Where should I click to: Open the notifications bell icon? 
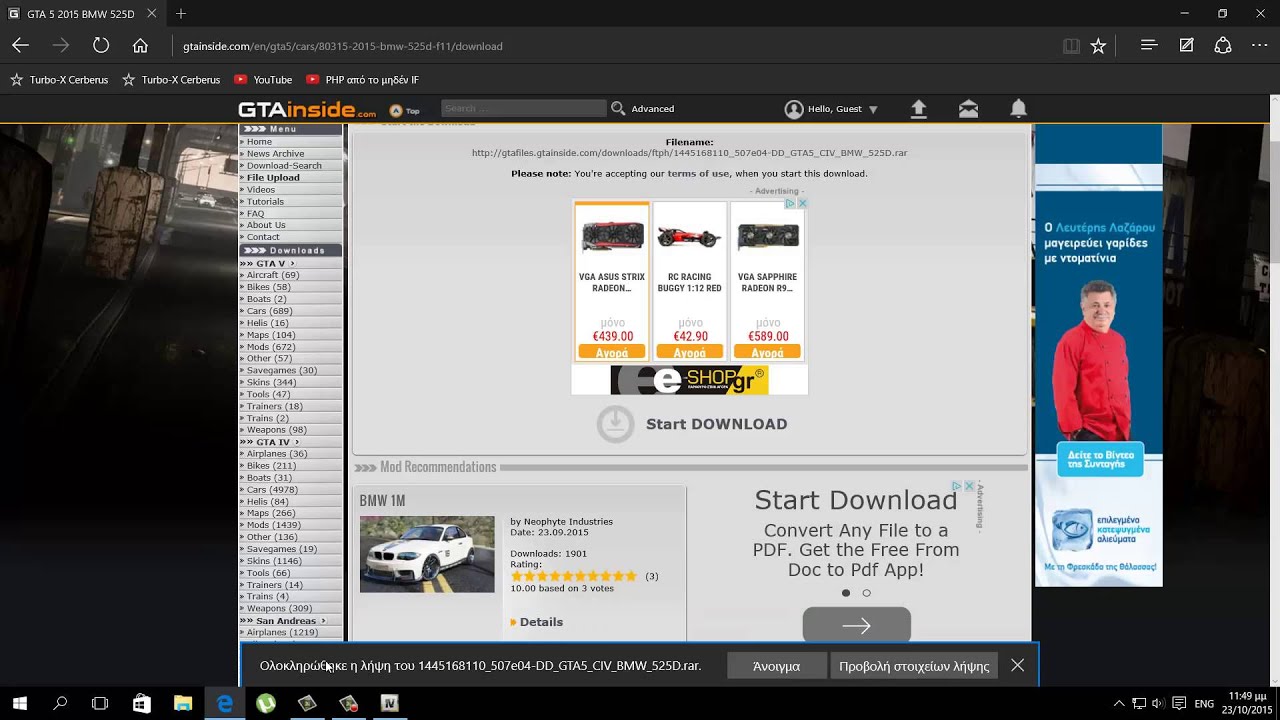1018,108
